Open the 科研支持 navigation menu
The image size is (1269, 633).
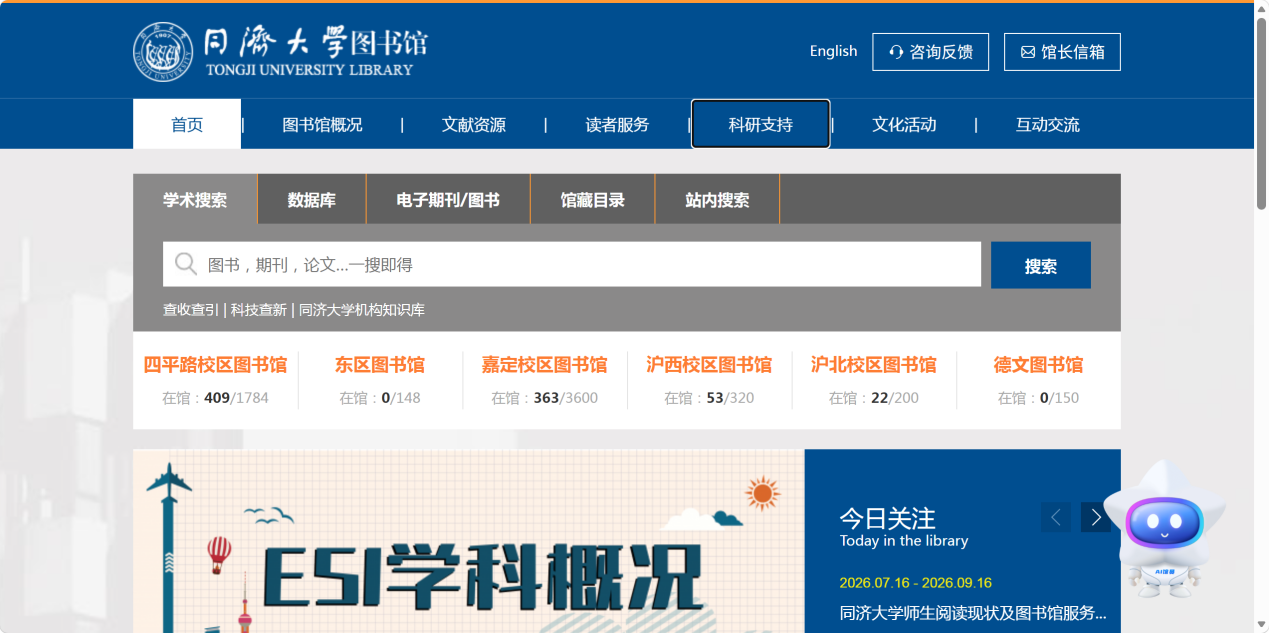761,124
